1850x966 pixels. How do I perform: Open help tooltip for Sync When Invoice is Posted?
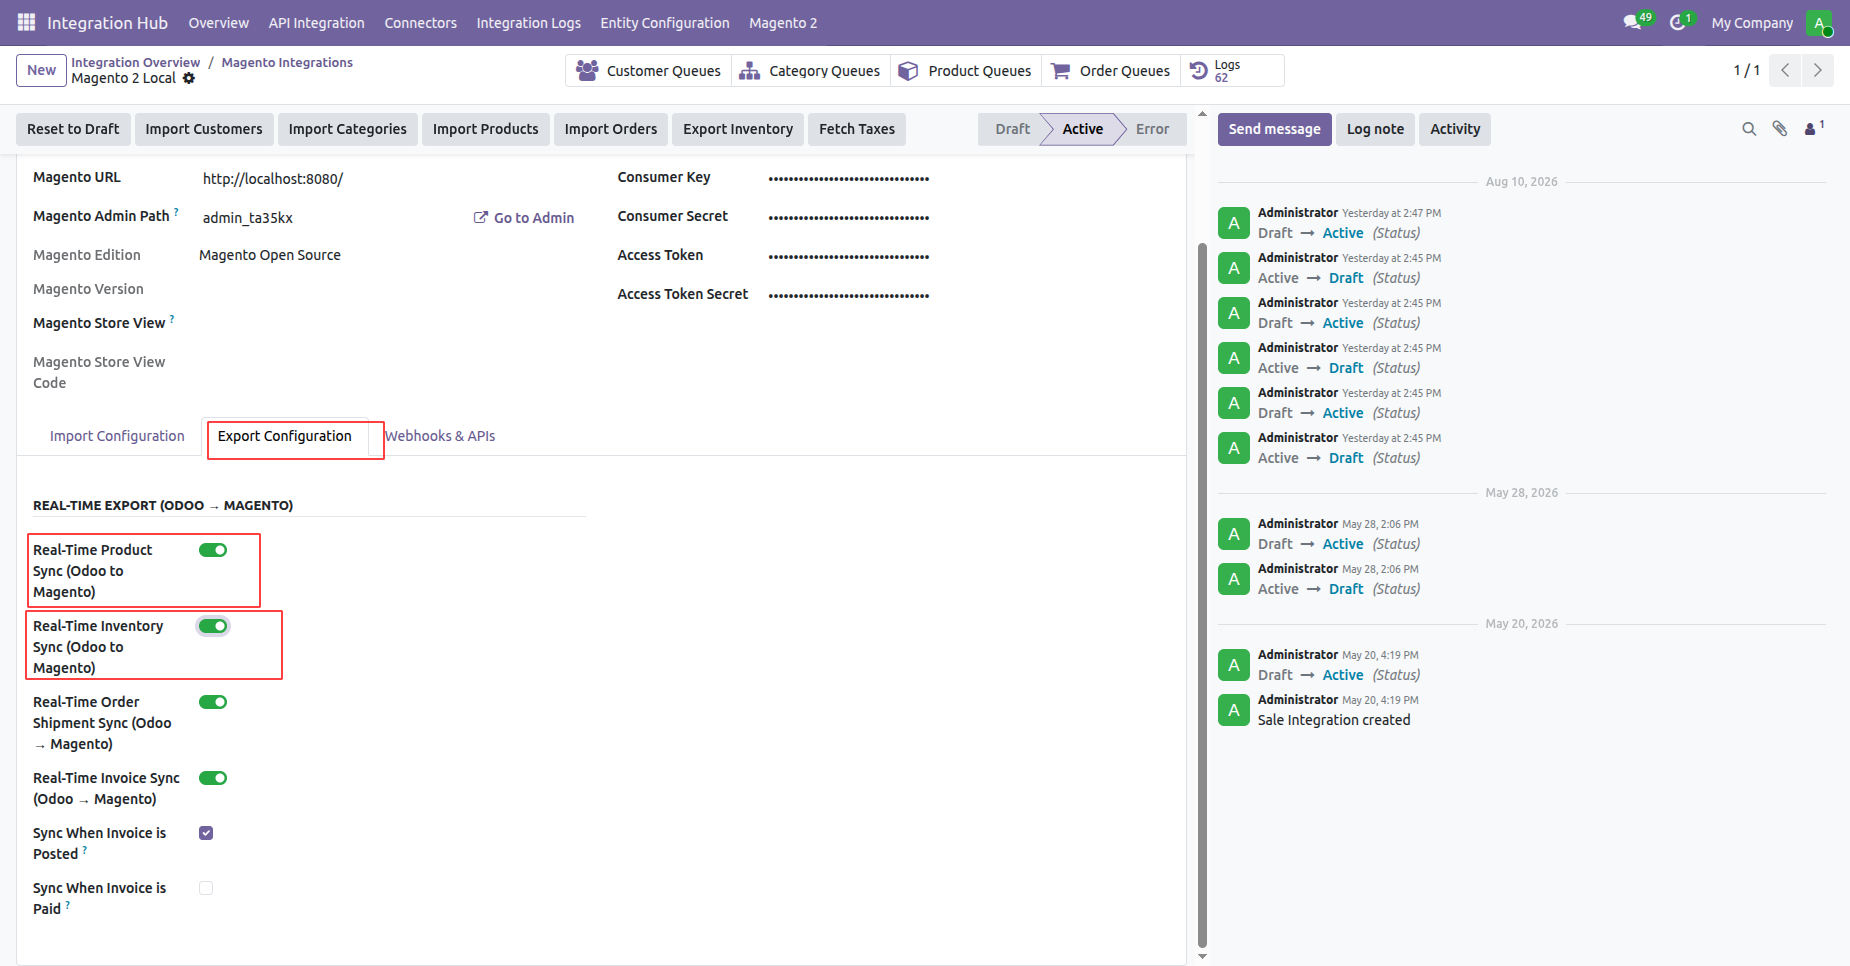tap(85, 850)
